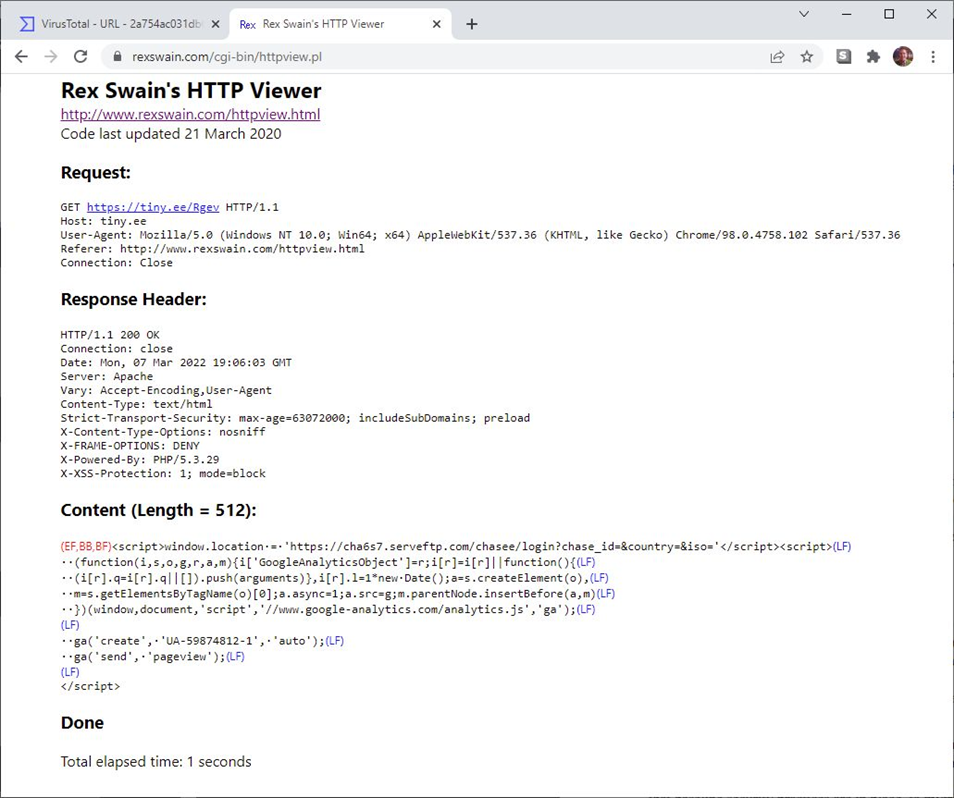Viewport: 954px width, 798px height.
Task: Open the Chrome three-dot menu
Action: click(x=933, y=57)
